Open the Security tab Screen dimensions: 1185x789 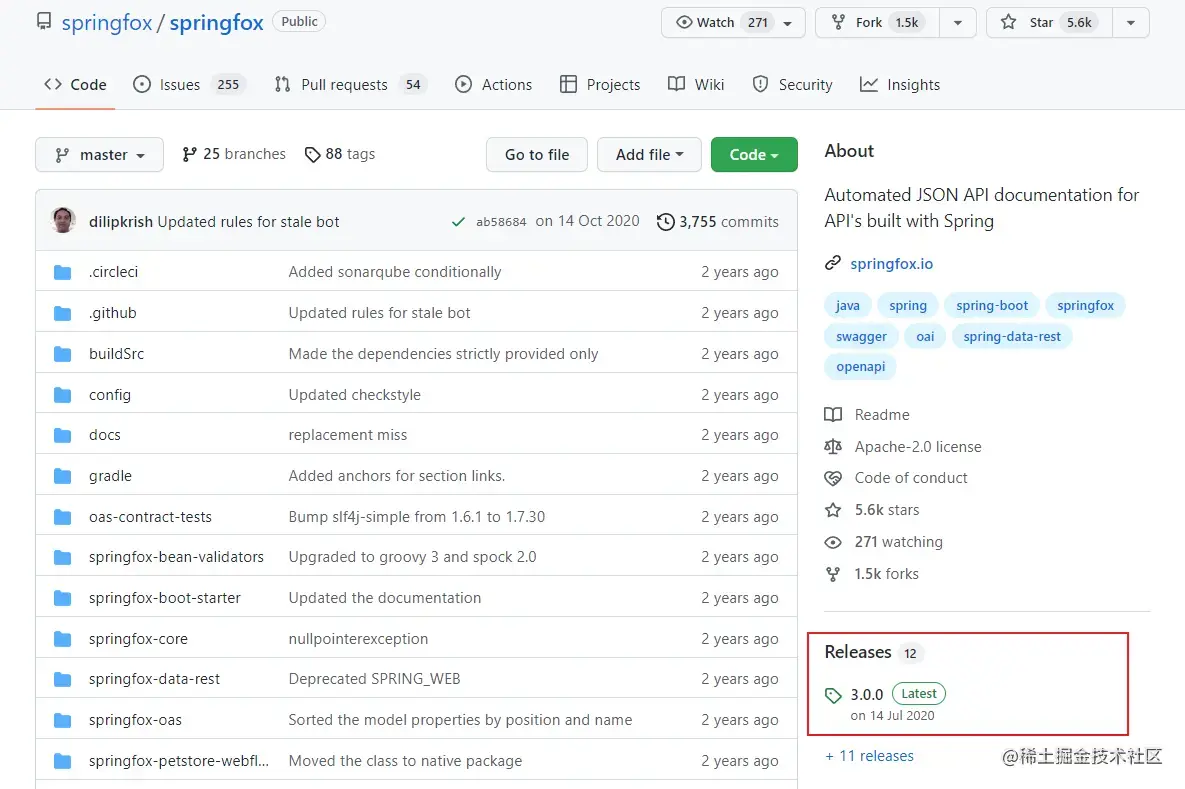click(x=792, y=85)
